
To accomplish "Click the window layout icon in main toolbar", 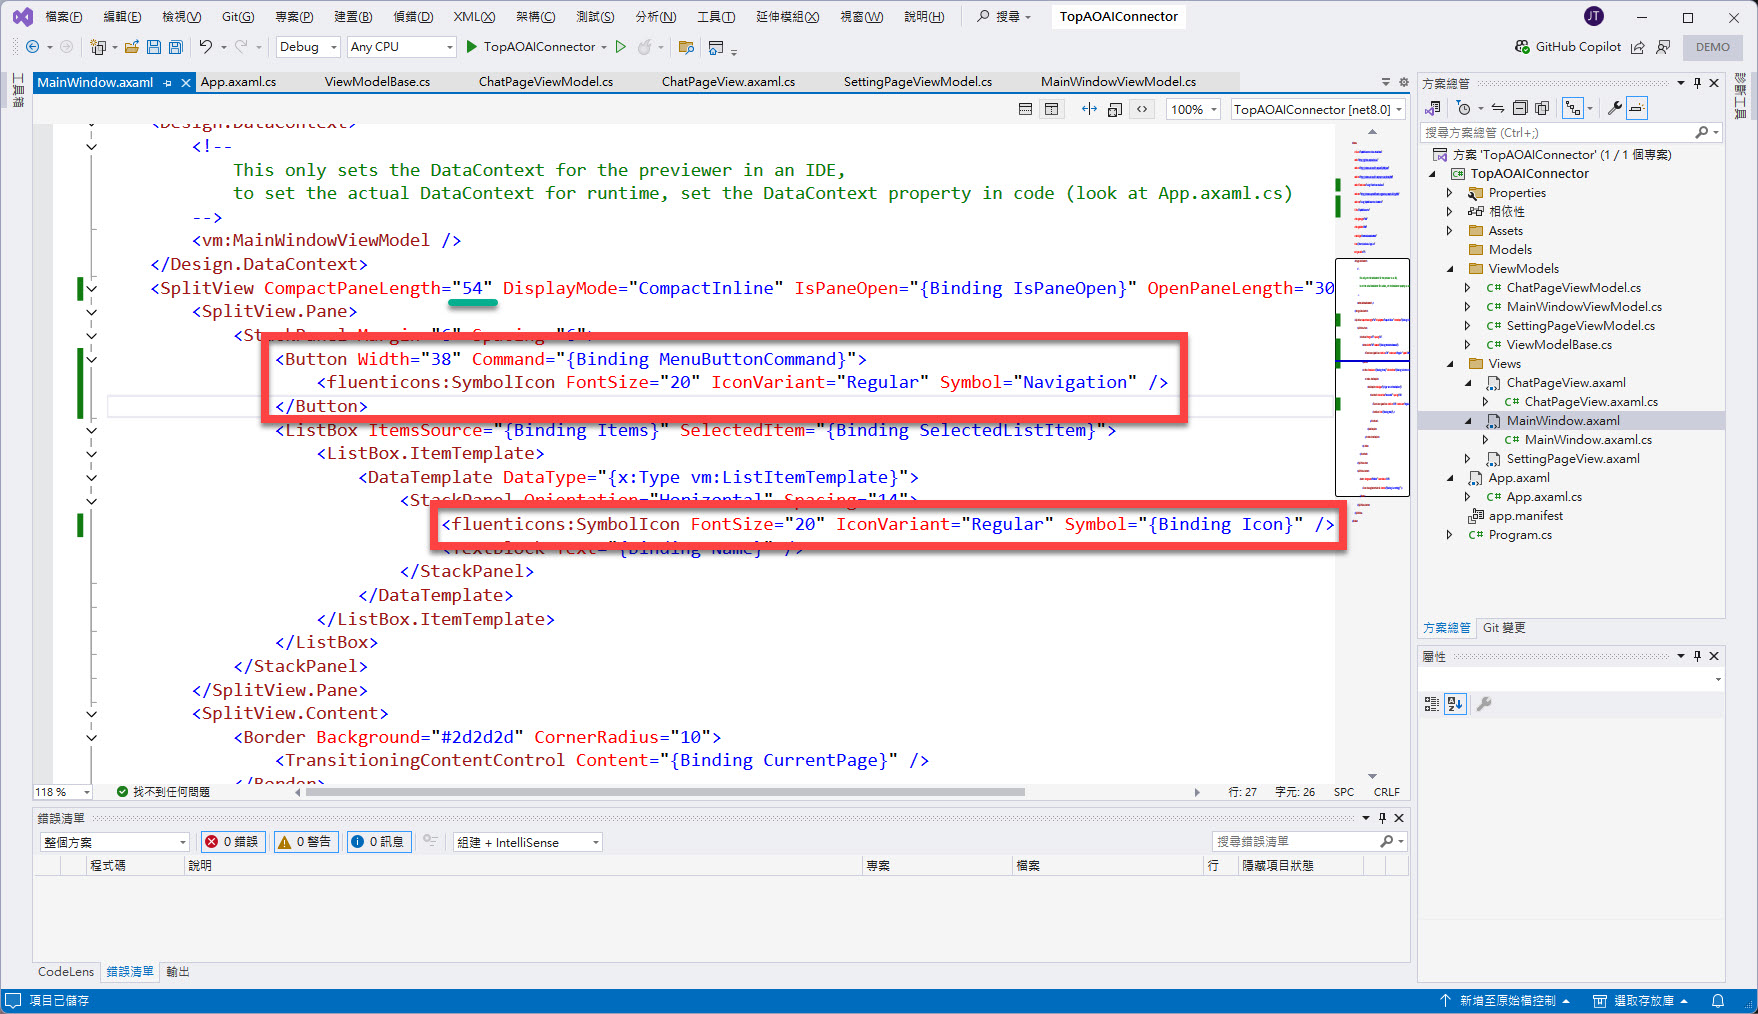I will tap(716, 47).
